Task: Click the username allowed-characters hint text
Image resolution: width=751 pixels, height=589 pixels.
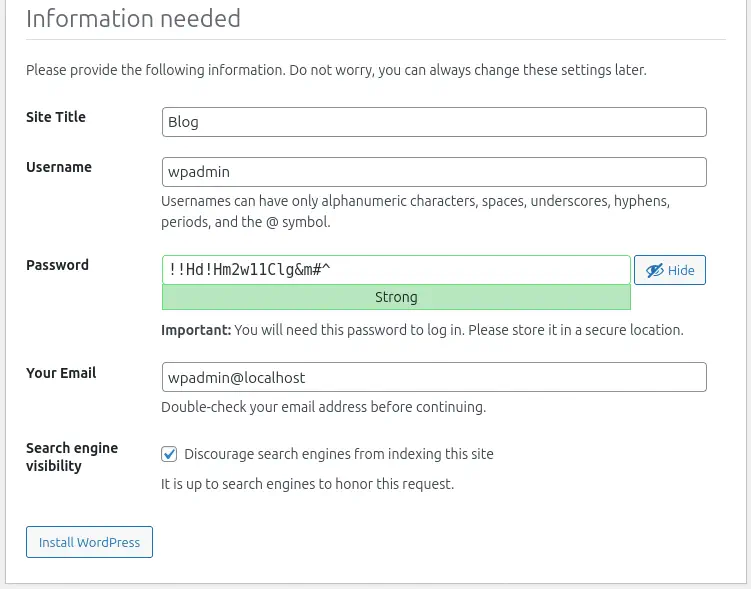Action: click(415, 211)
